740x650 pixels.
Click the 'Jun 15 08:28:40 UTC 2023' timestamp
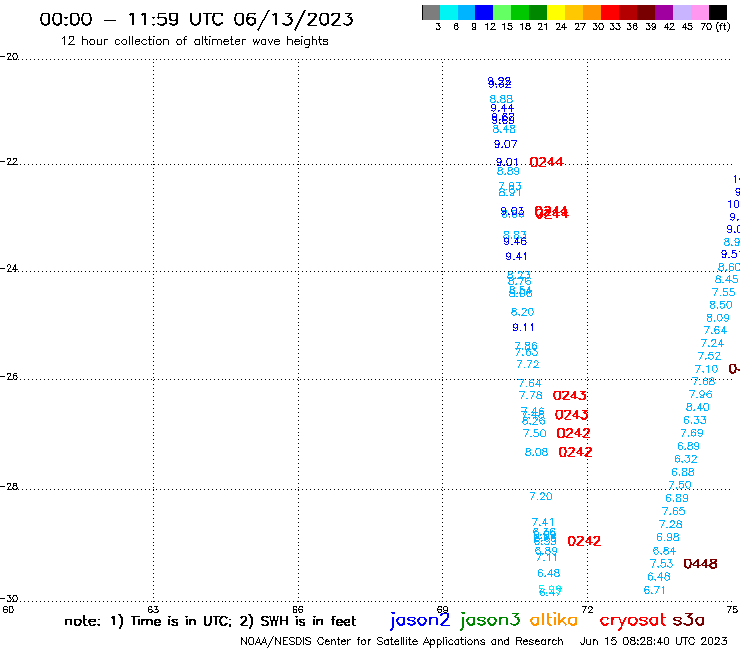tap(654, 641)
